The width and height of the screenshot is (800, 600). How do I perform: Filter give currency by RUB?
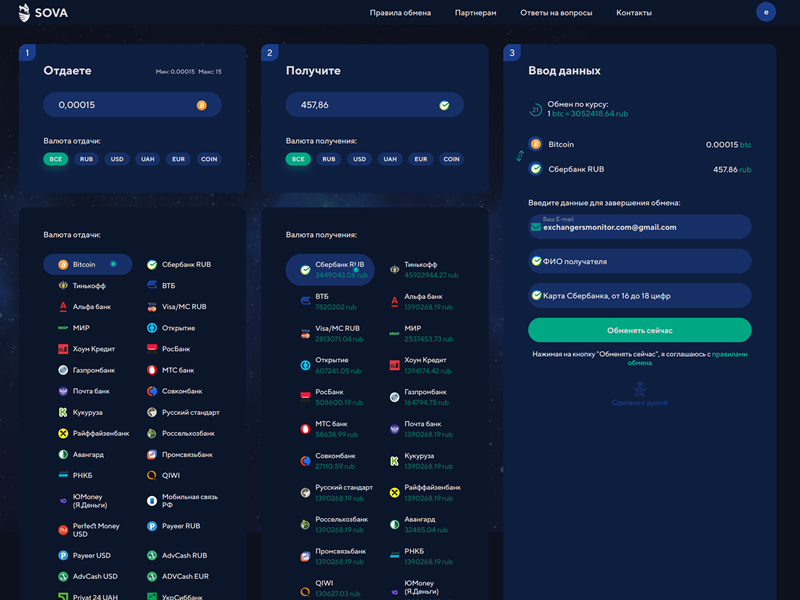(x=86, y=159)
